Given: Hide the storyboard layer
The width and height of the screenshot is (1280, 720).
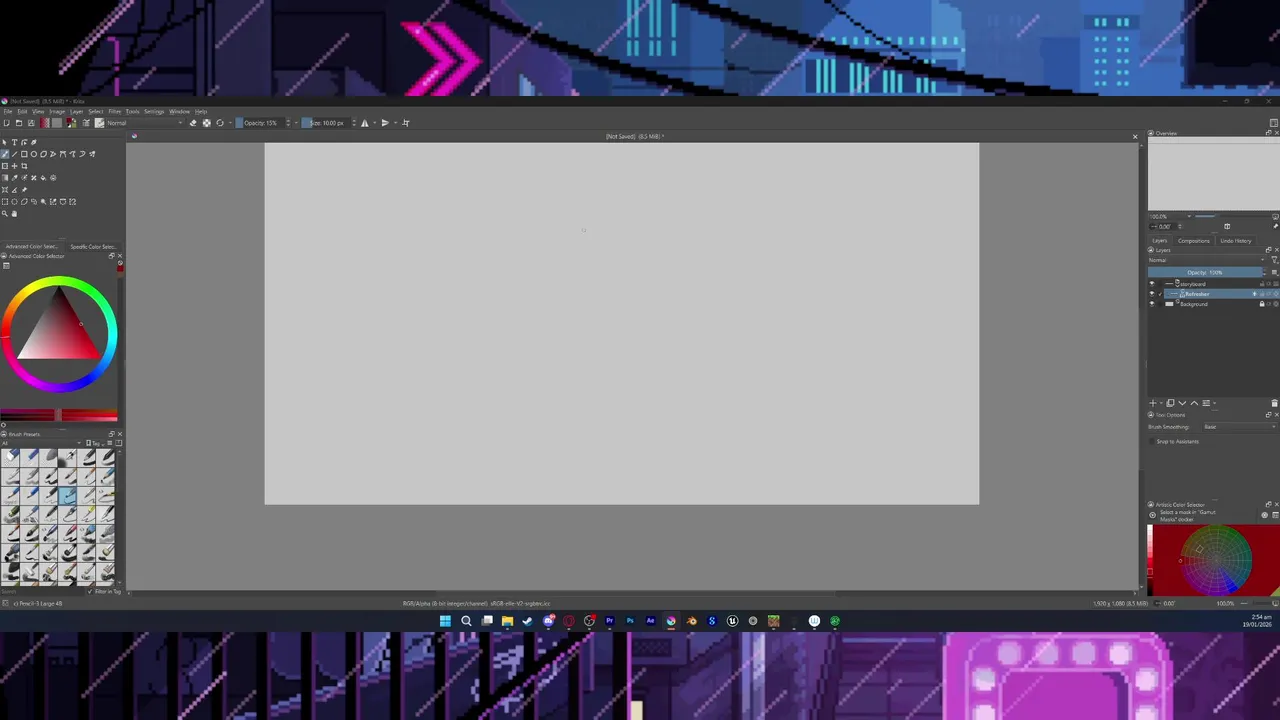Looking at the screenshot, I should click(x=1152, y=284).
